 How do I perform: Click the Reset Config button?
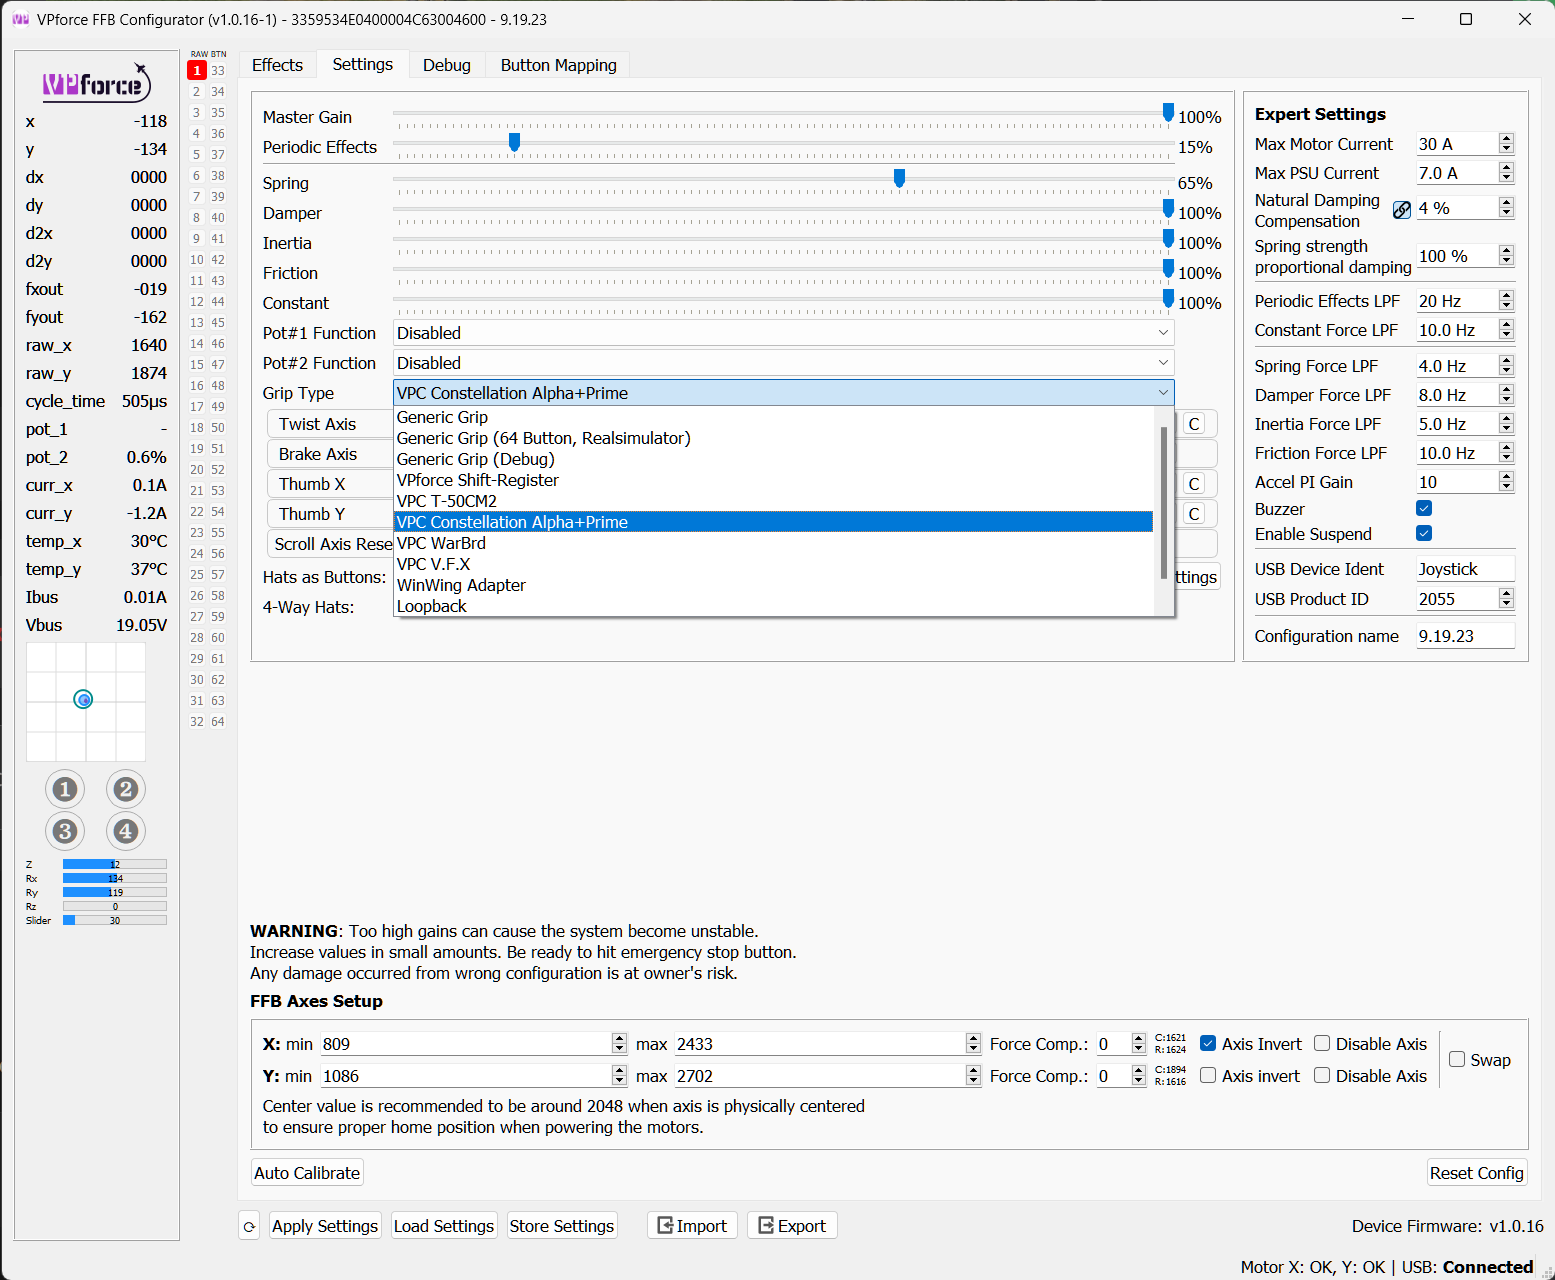coord(1476,1173)
